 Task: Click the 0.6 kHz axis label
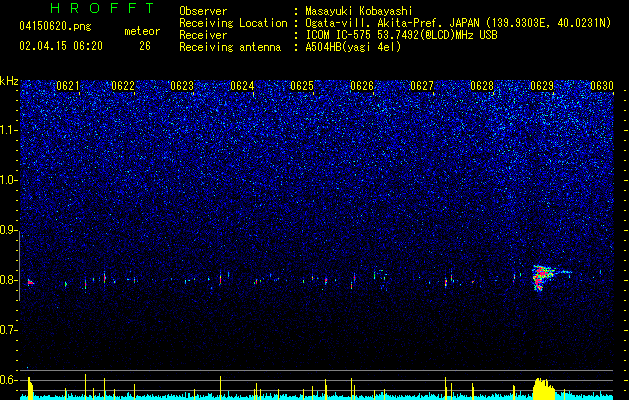pyautogui.click(x=8, y=380)
